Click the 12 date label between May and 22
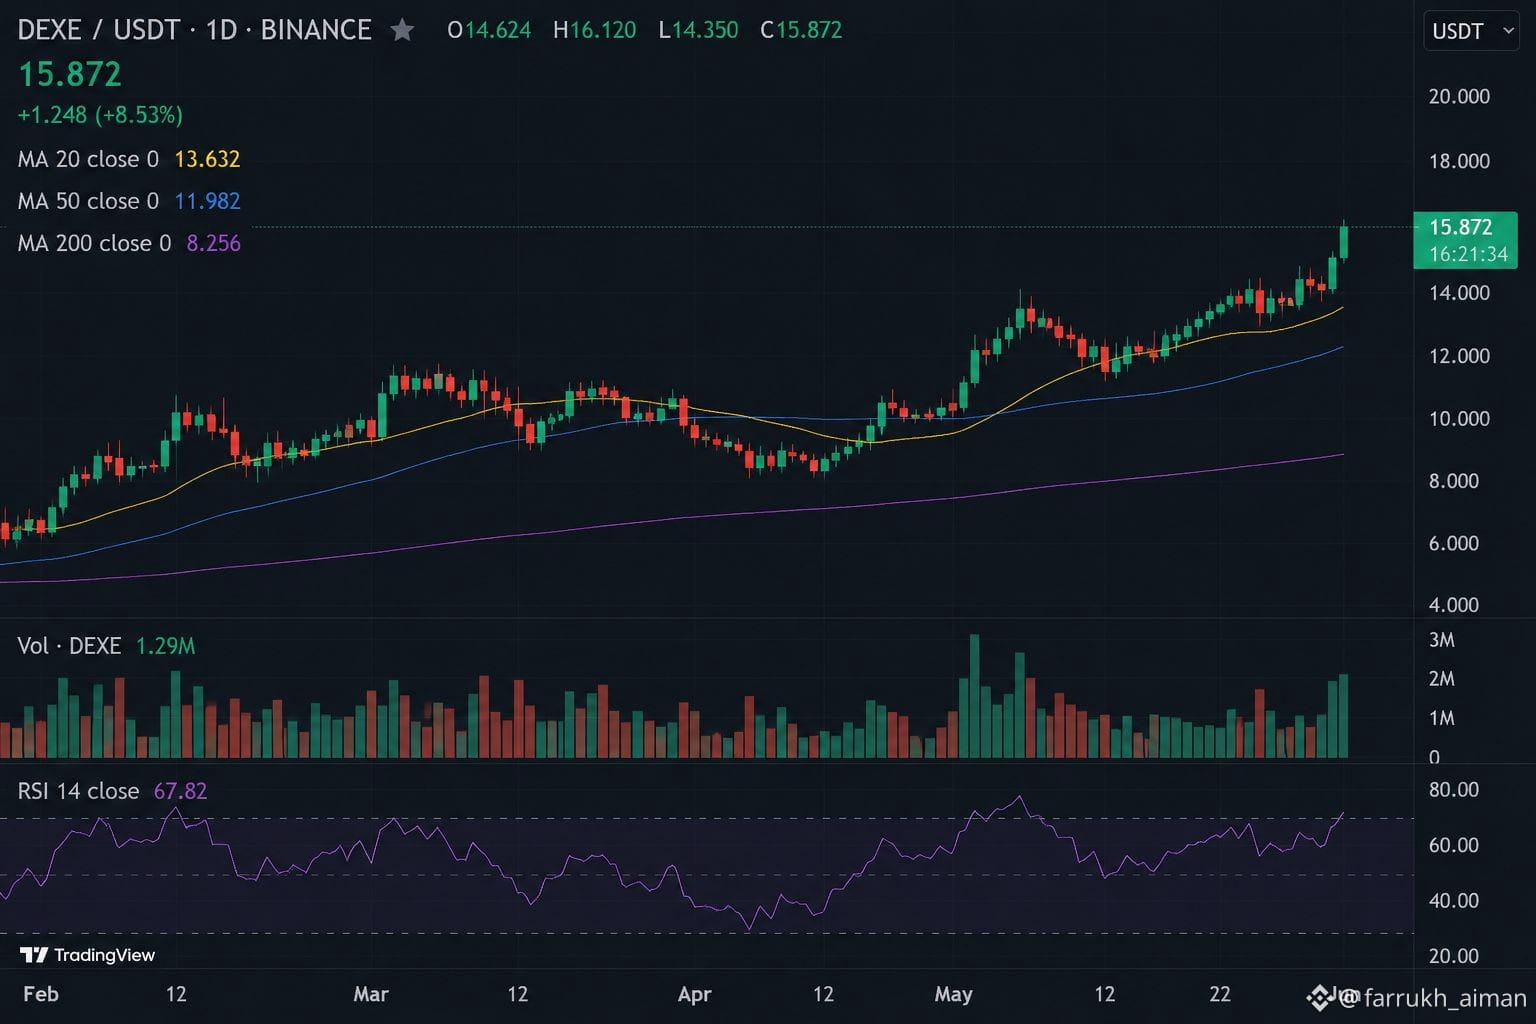The width and height of the screenshot is (1536, 1024). (x=1104, y=994)
